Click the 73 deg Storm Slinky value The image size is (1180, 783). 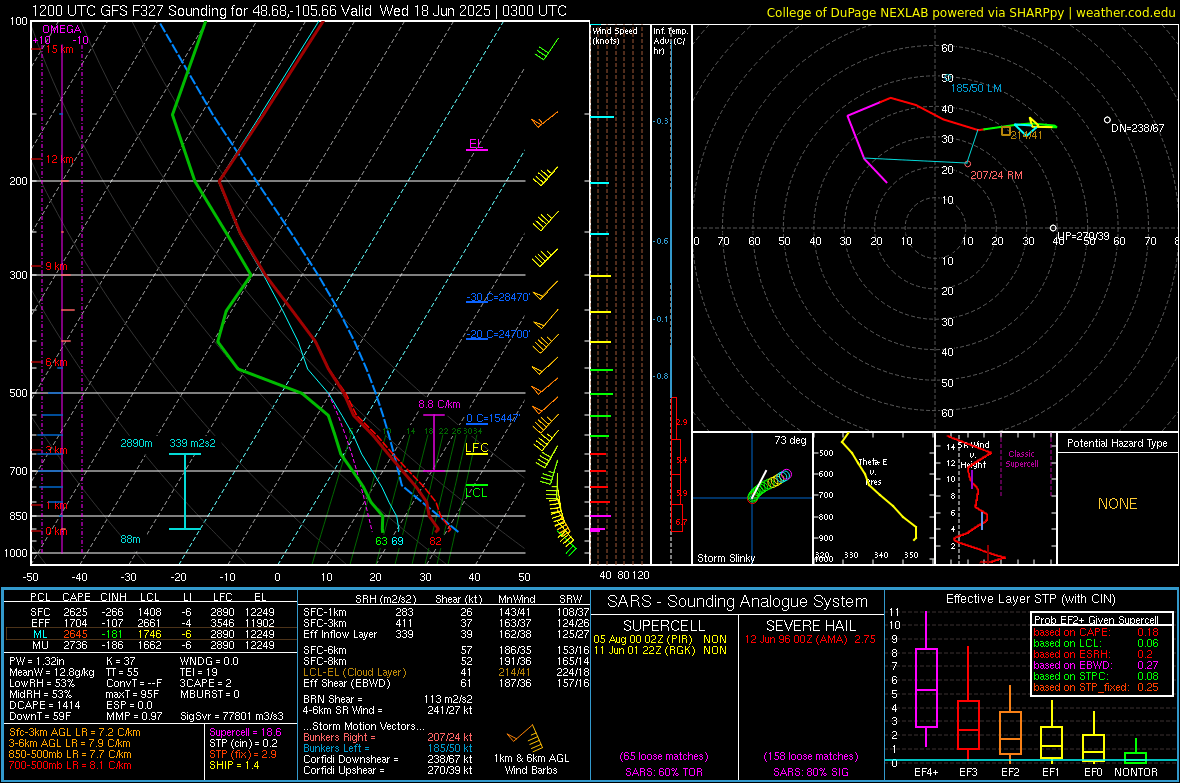click(x=790, y=440)
